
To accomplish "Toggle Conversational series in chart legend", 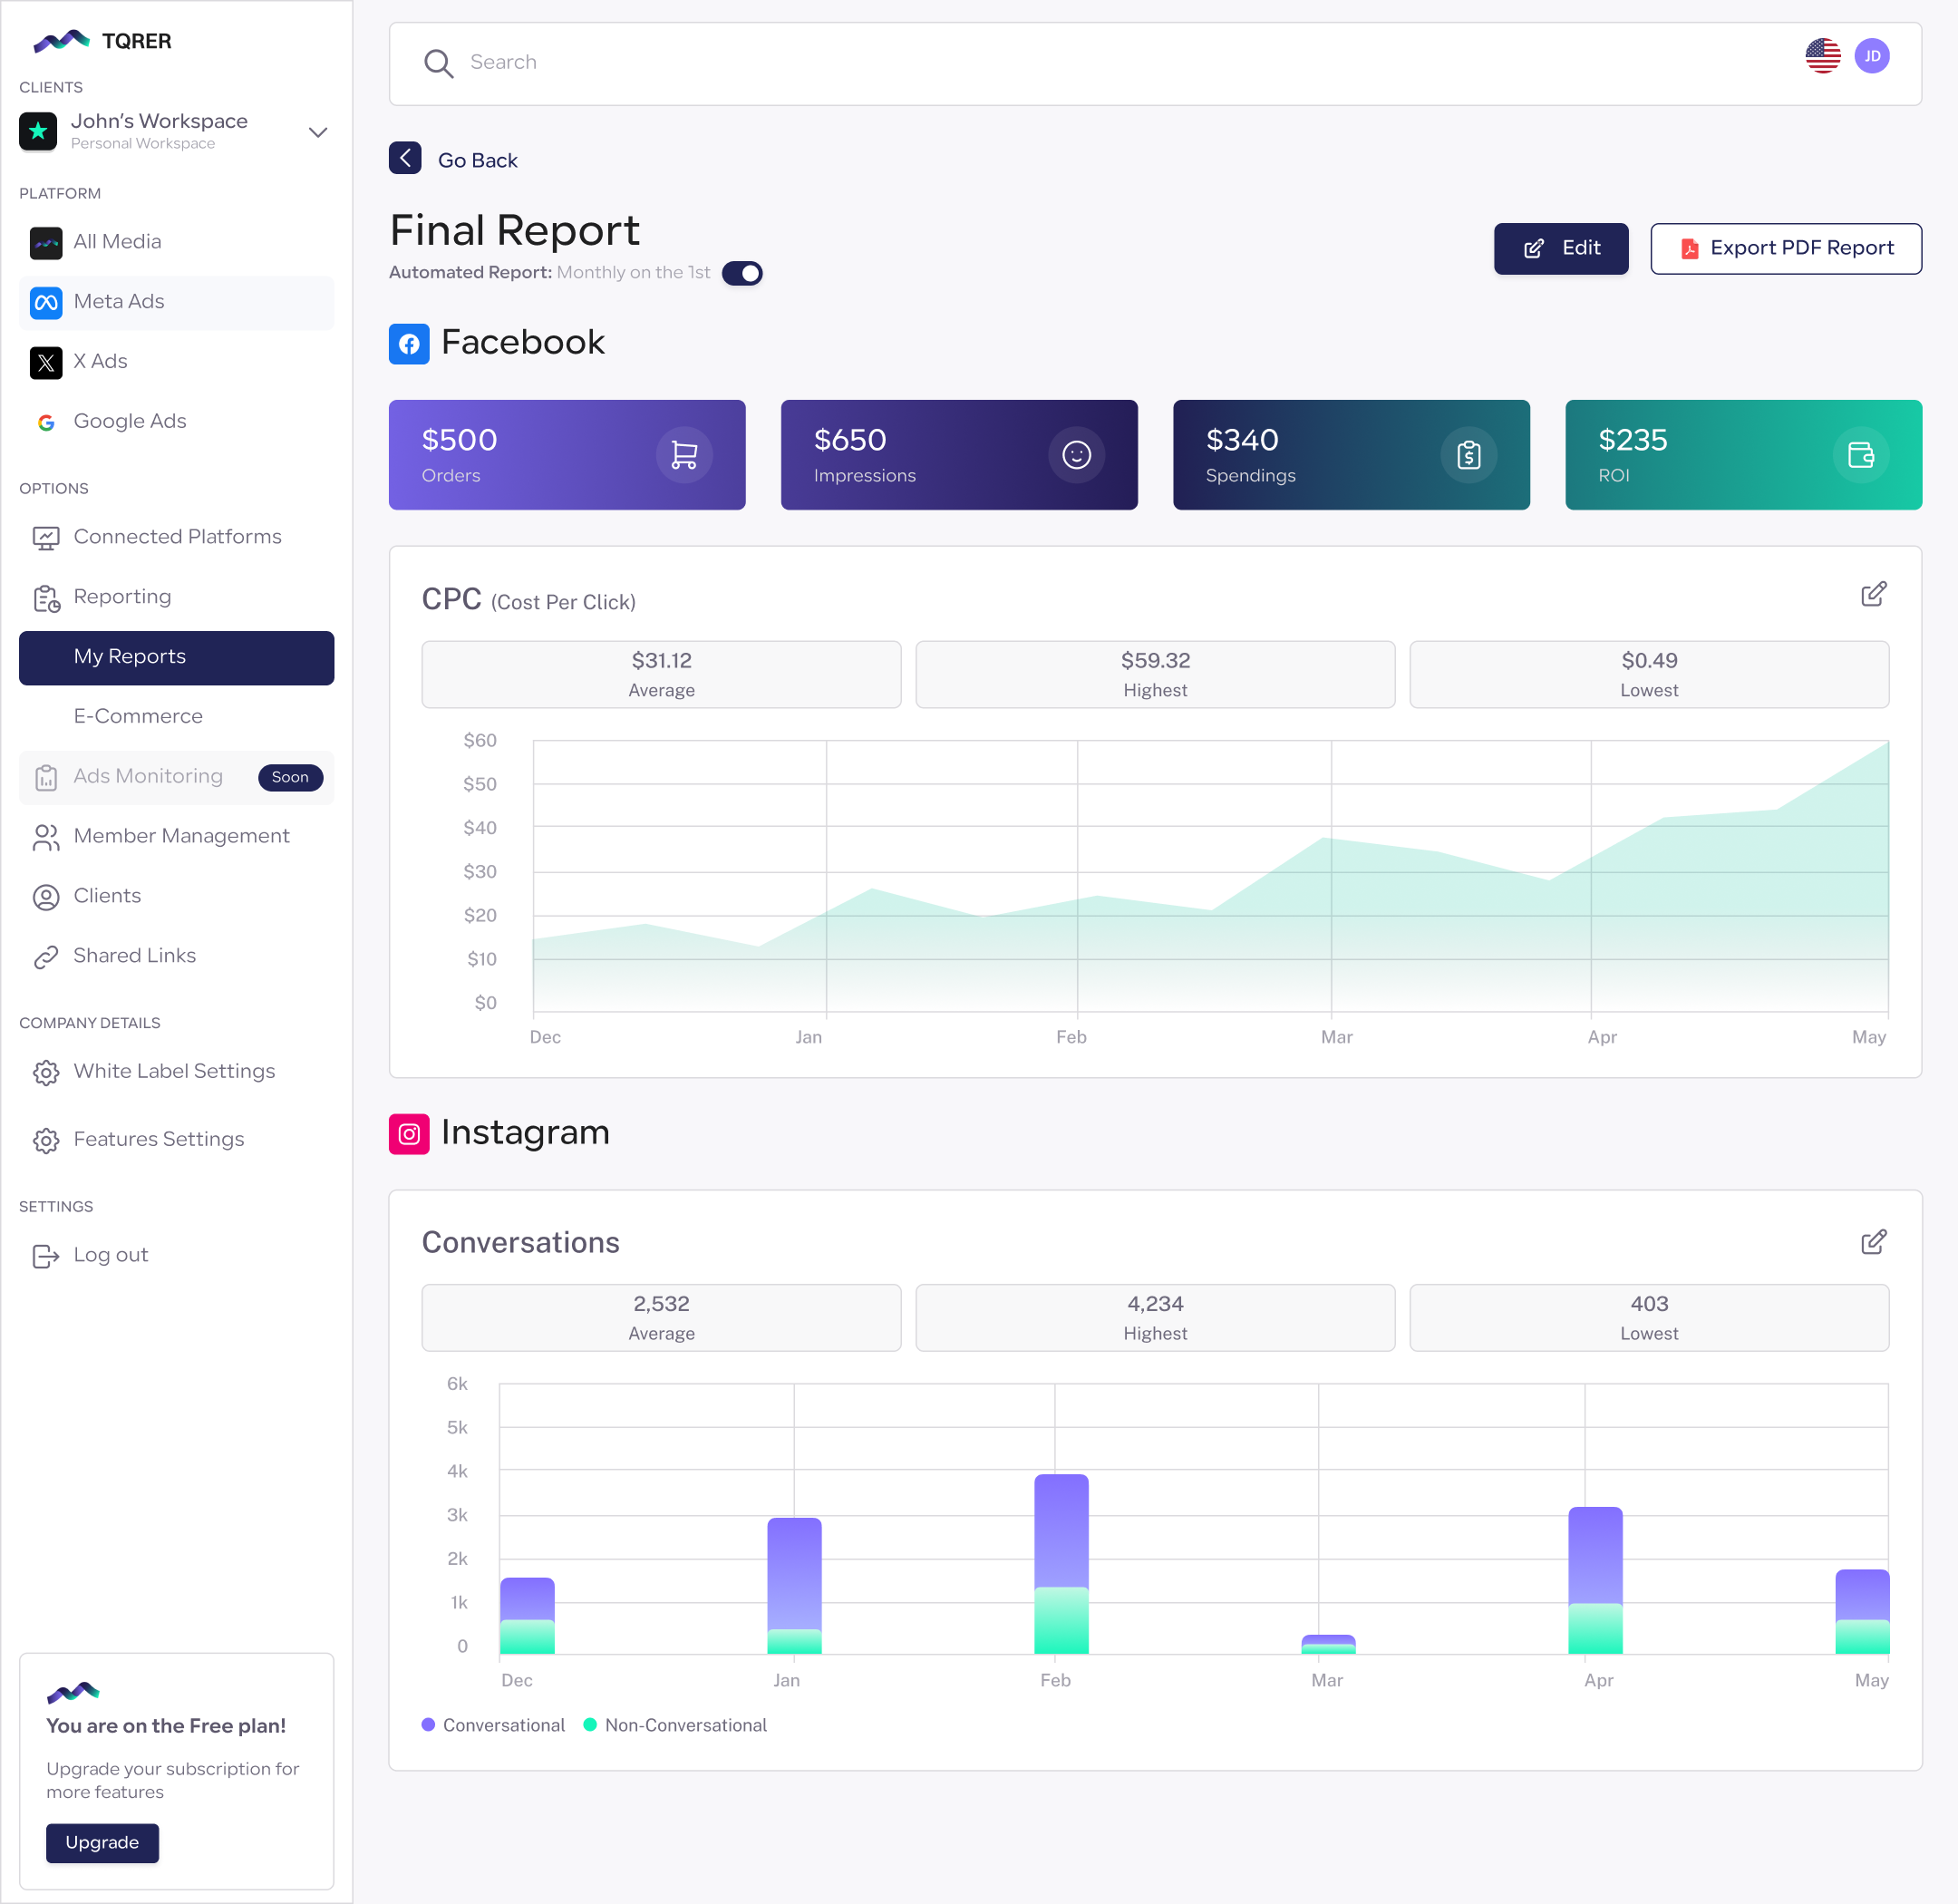I will point(493,1725).
